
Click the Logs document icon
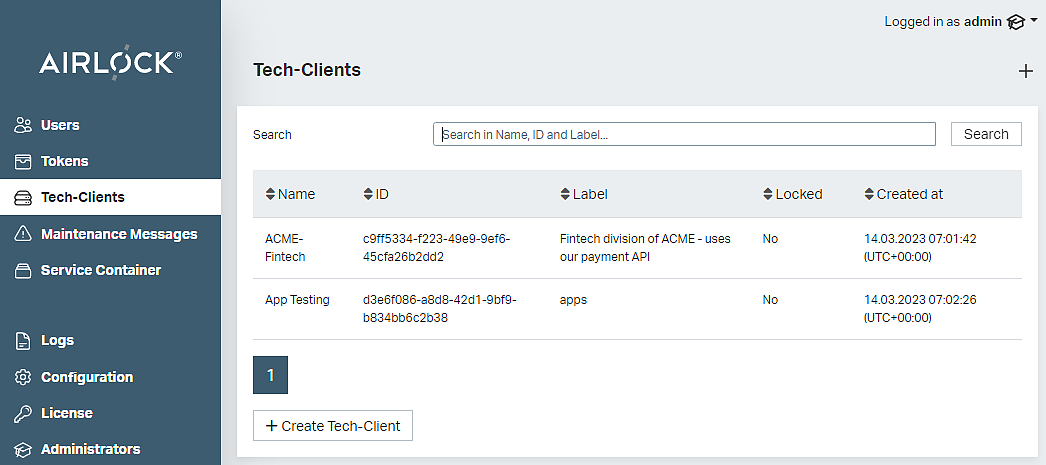[x=24, y=341]
